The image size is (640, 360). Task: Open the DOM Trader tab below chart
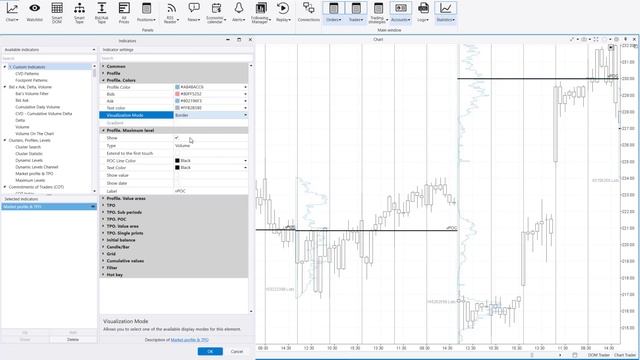click(599, 355)
